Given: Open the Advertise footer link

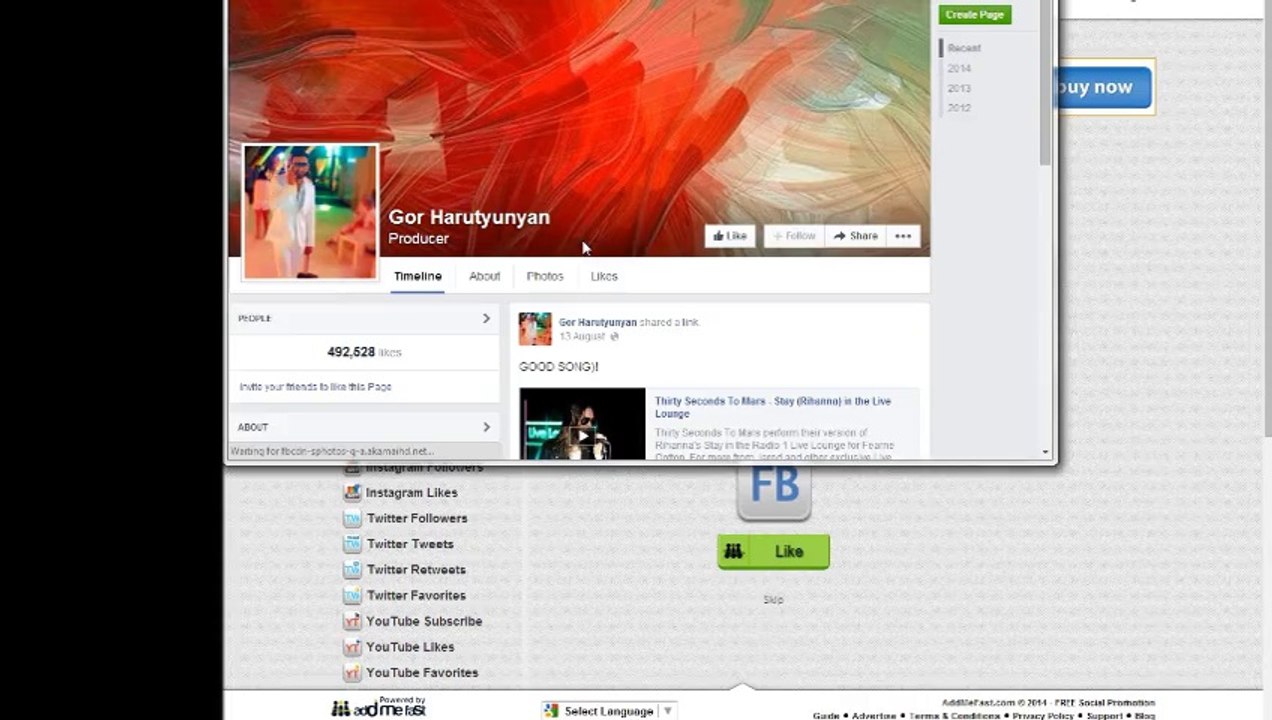Looking at the screenshot, I should pos(875,716).
